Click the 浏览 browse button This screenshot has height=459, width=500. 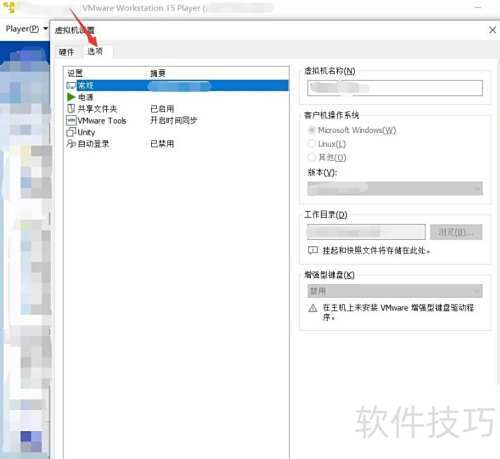(x=456, y=232)
